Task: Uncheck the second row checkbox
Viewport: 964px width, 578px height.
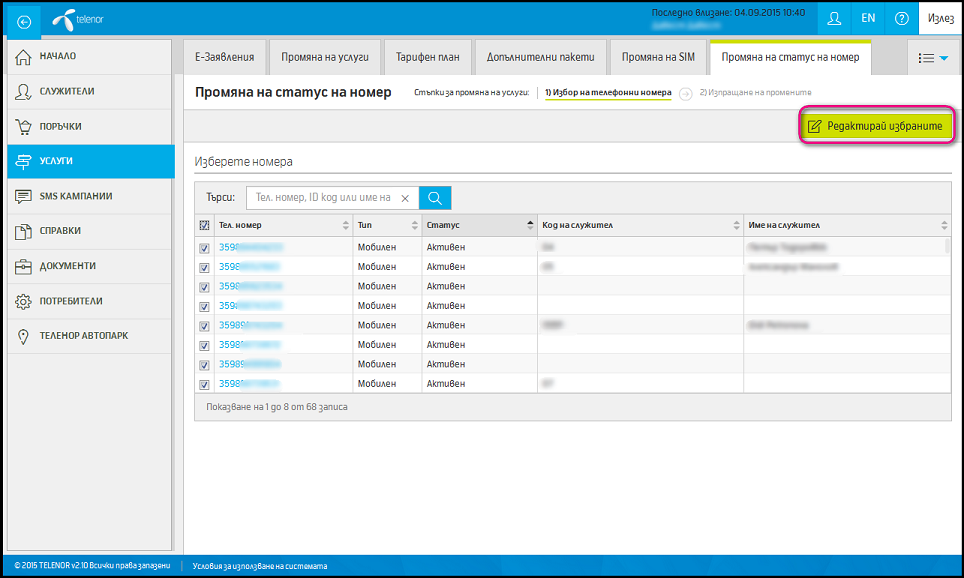Action: tap(204, 267)
